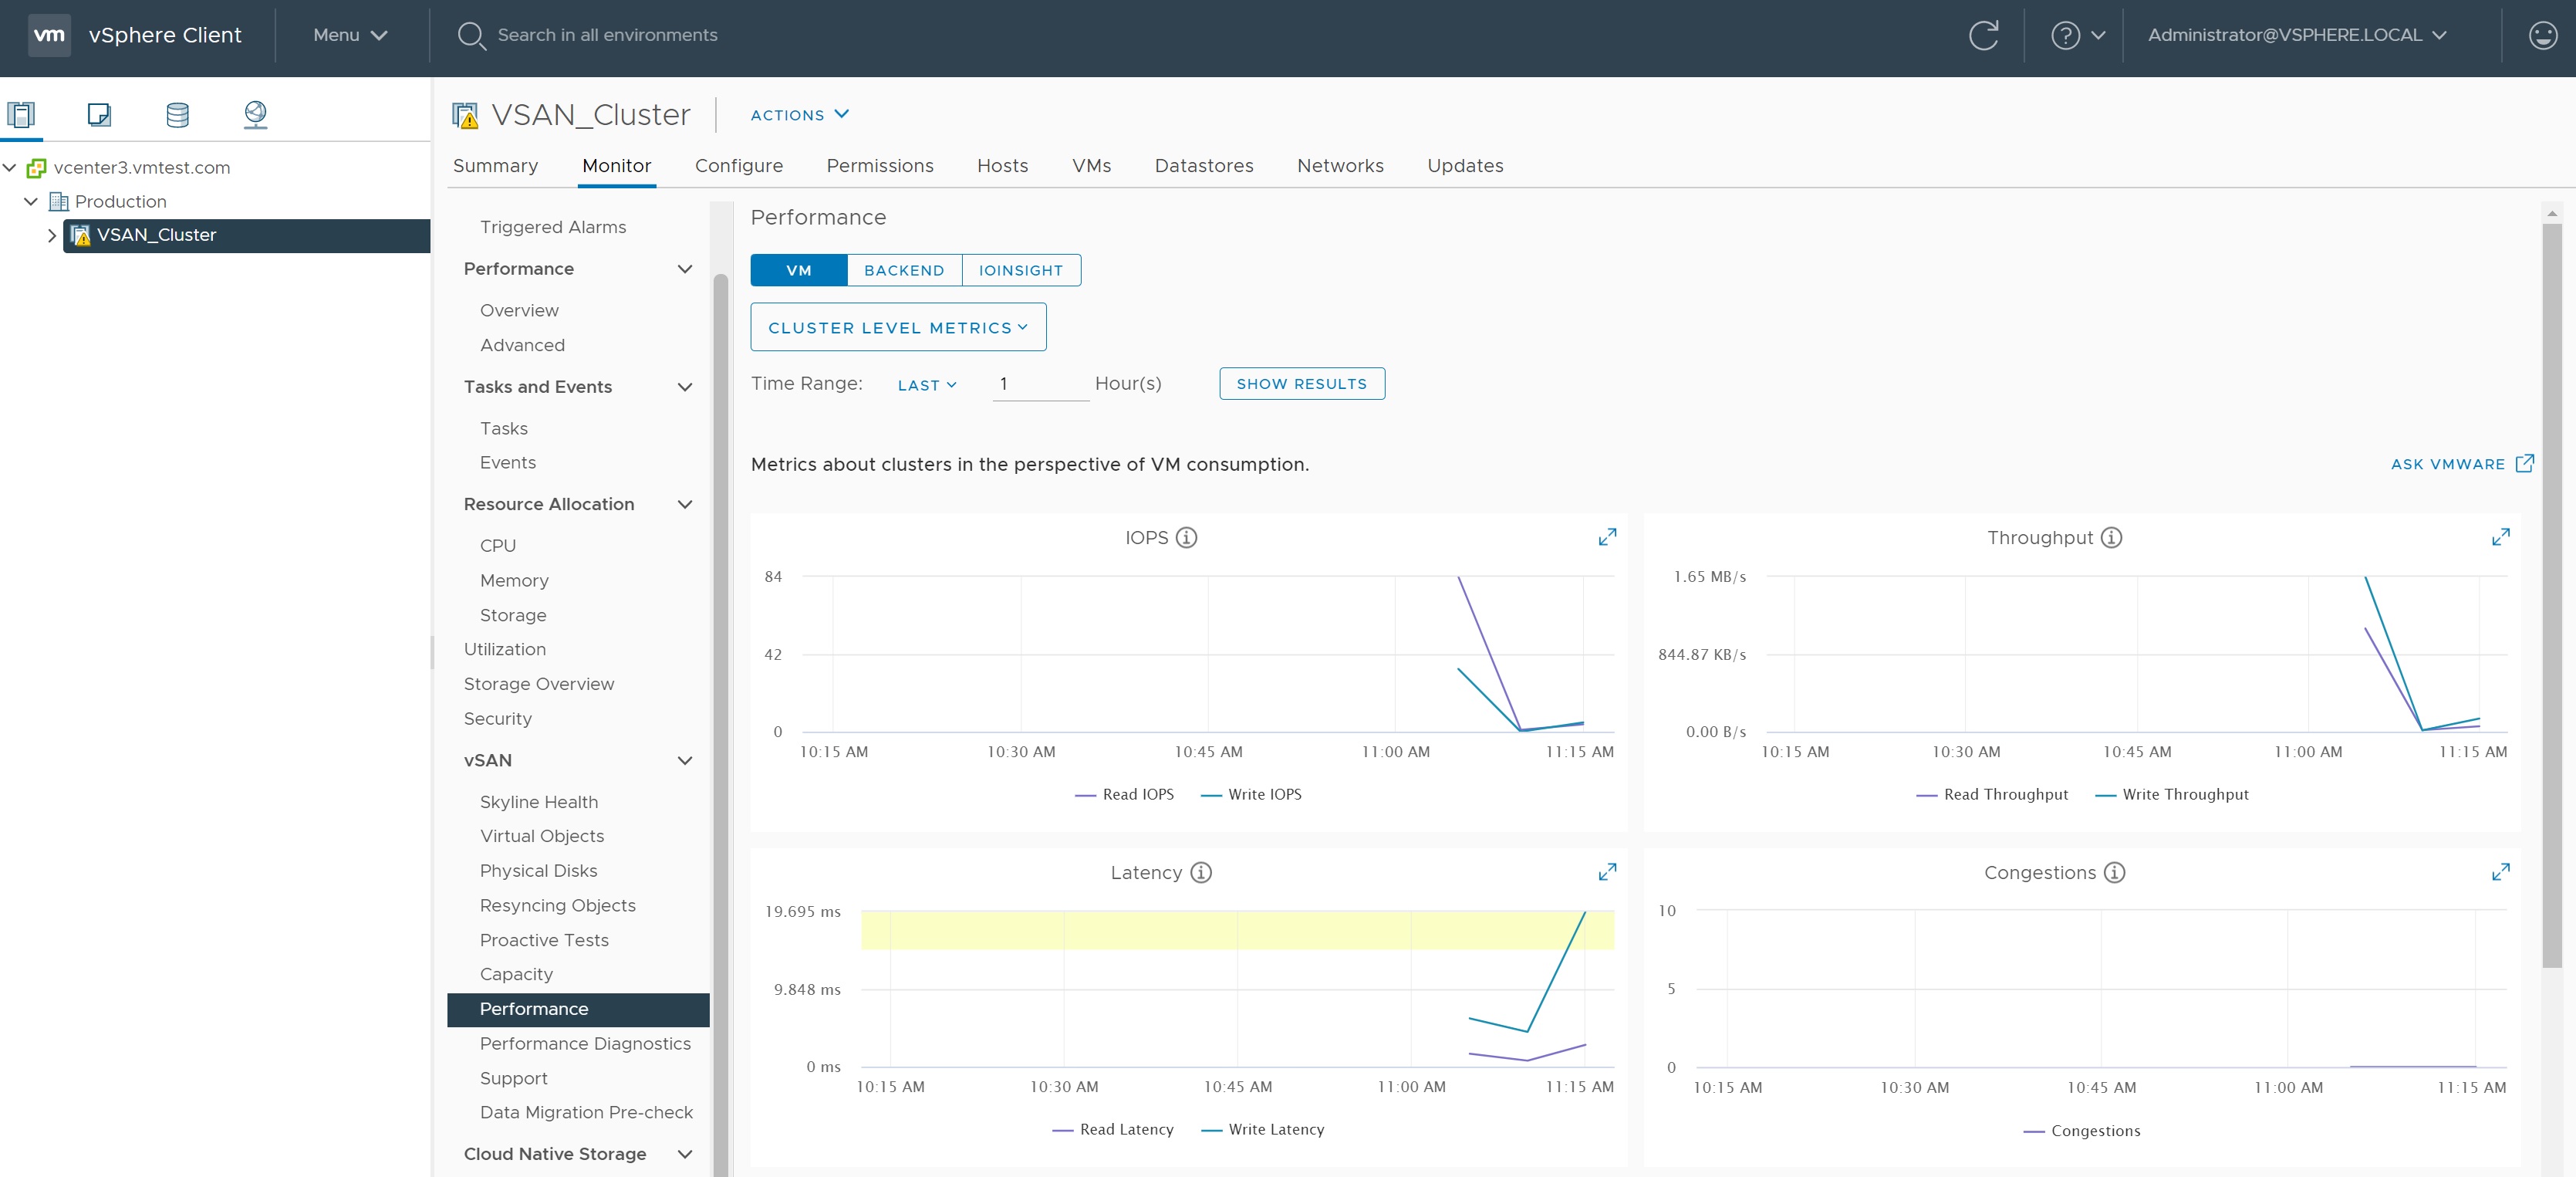The image size is (2576, 1177).
Task: Click the SHOW RESULTS button
Action: pyautogui.click(x=1301, y=384)
